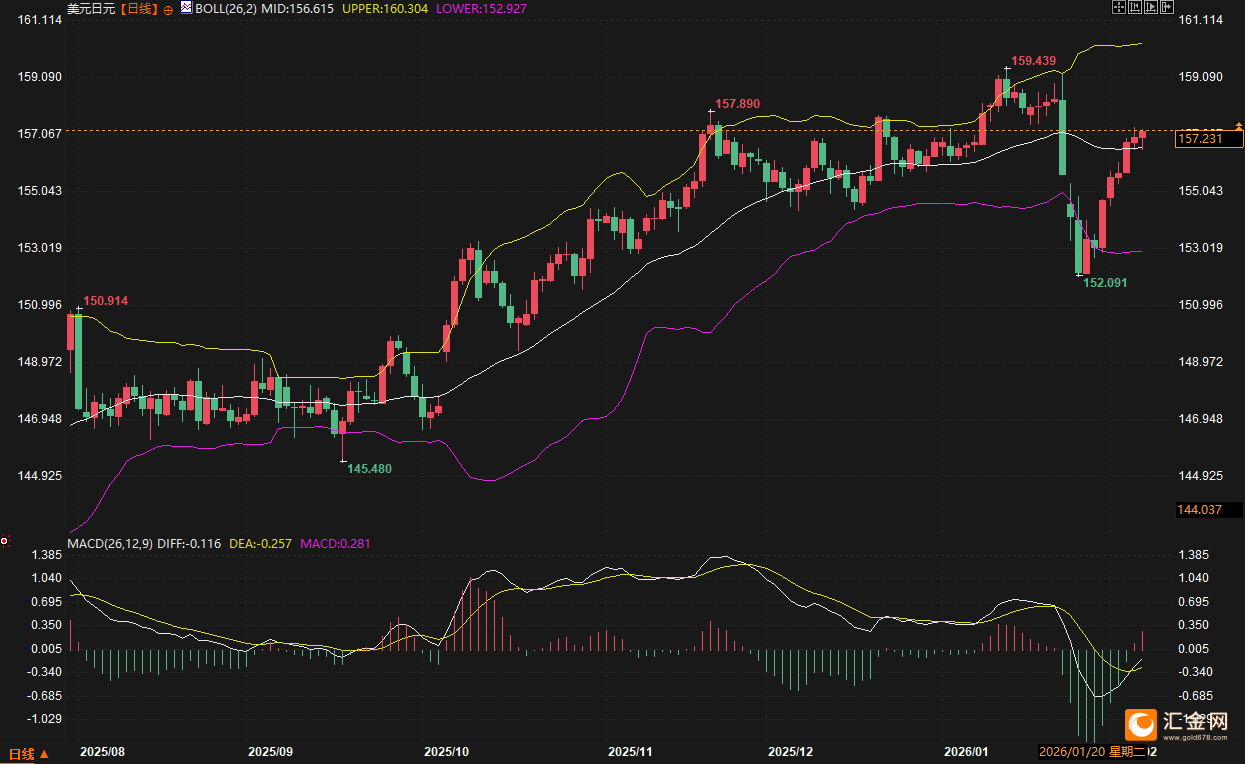Image resolution: width=1245 pixels, height=764 pixels.
Task: Click the 【日线】 period label in chart title
Action: pyautogui.click(x=139, y=8)
